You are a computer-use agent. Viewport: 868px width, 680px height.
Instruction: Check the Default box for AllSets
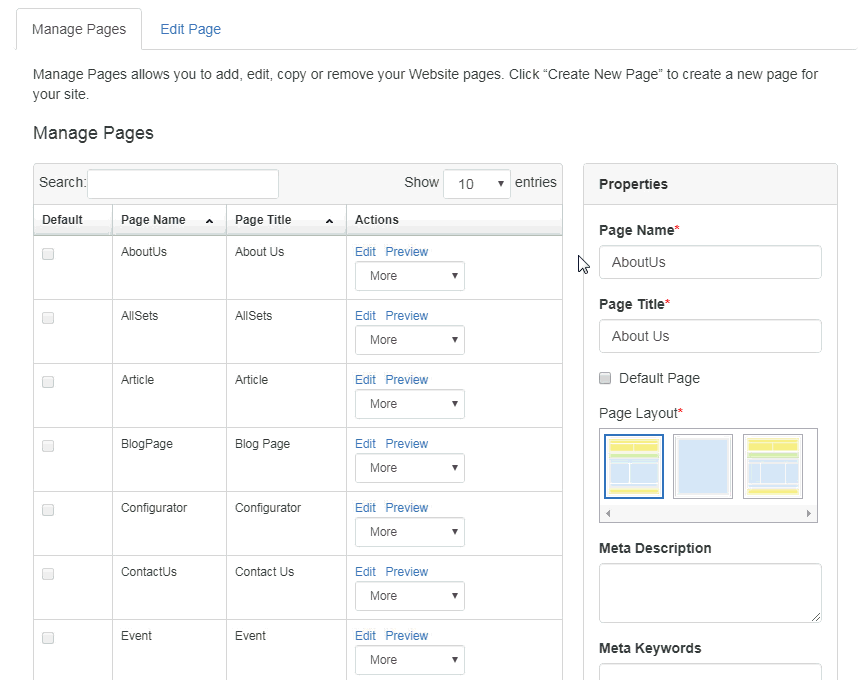point(48,318)
